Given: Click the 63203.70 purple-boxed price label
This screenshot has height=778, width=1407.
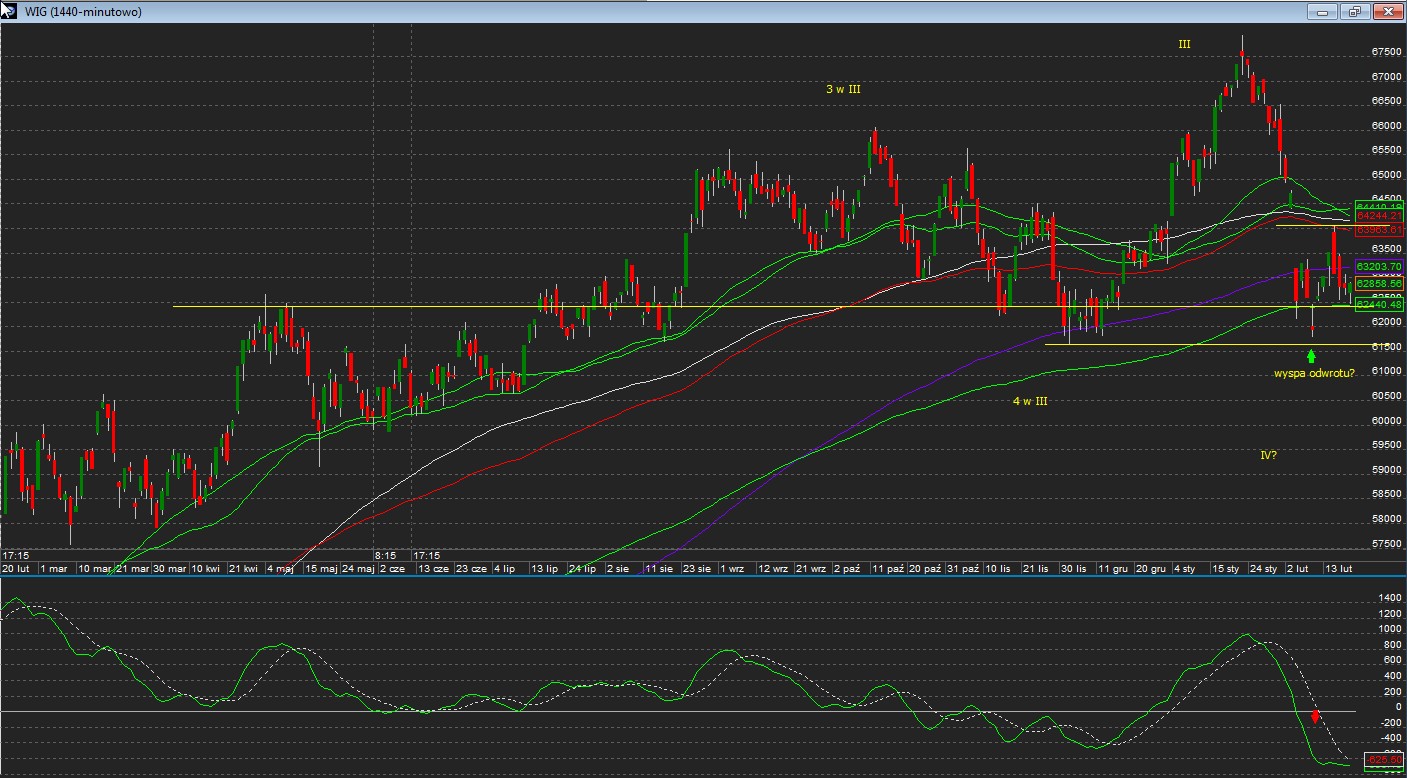Looking at the screenshot, I should [1379, 267].
